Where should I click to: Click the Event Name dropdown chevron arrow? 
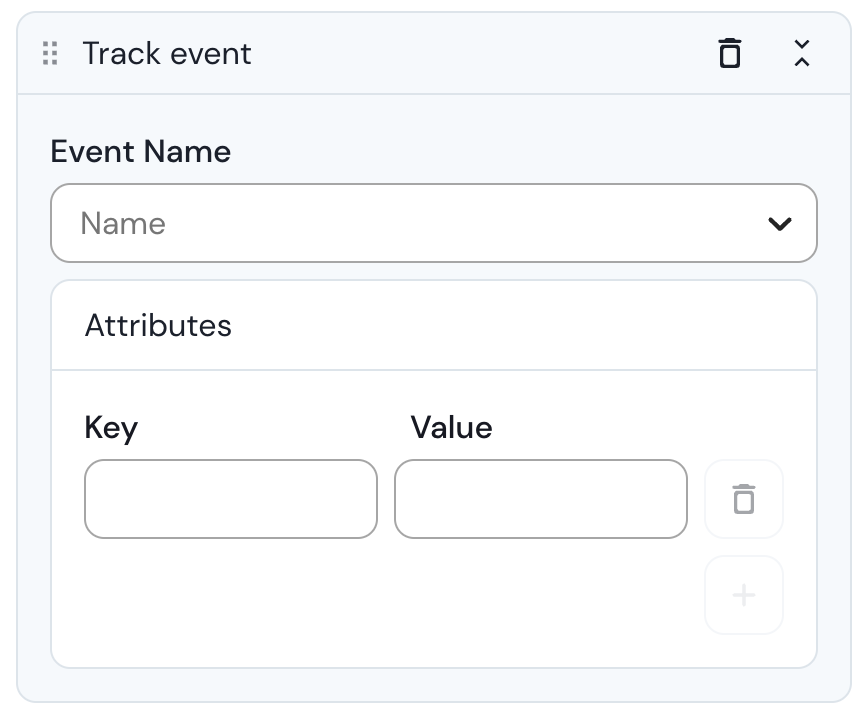coord(779,224)
